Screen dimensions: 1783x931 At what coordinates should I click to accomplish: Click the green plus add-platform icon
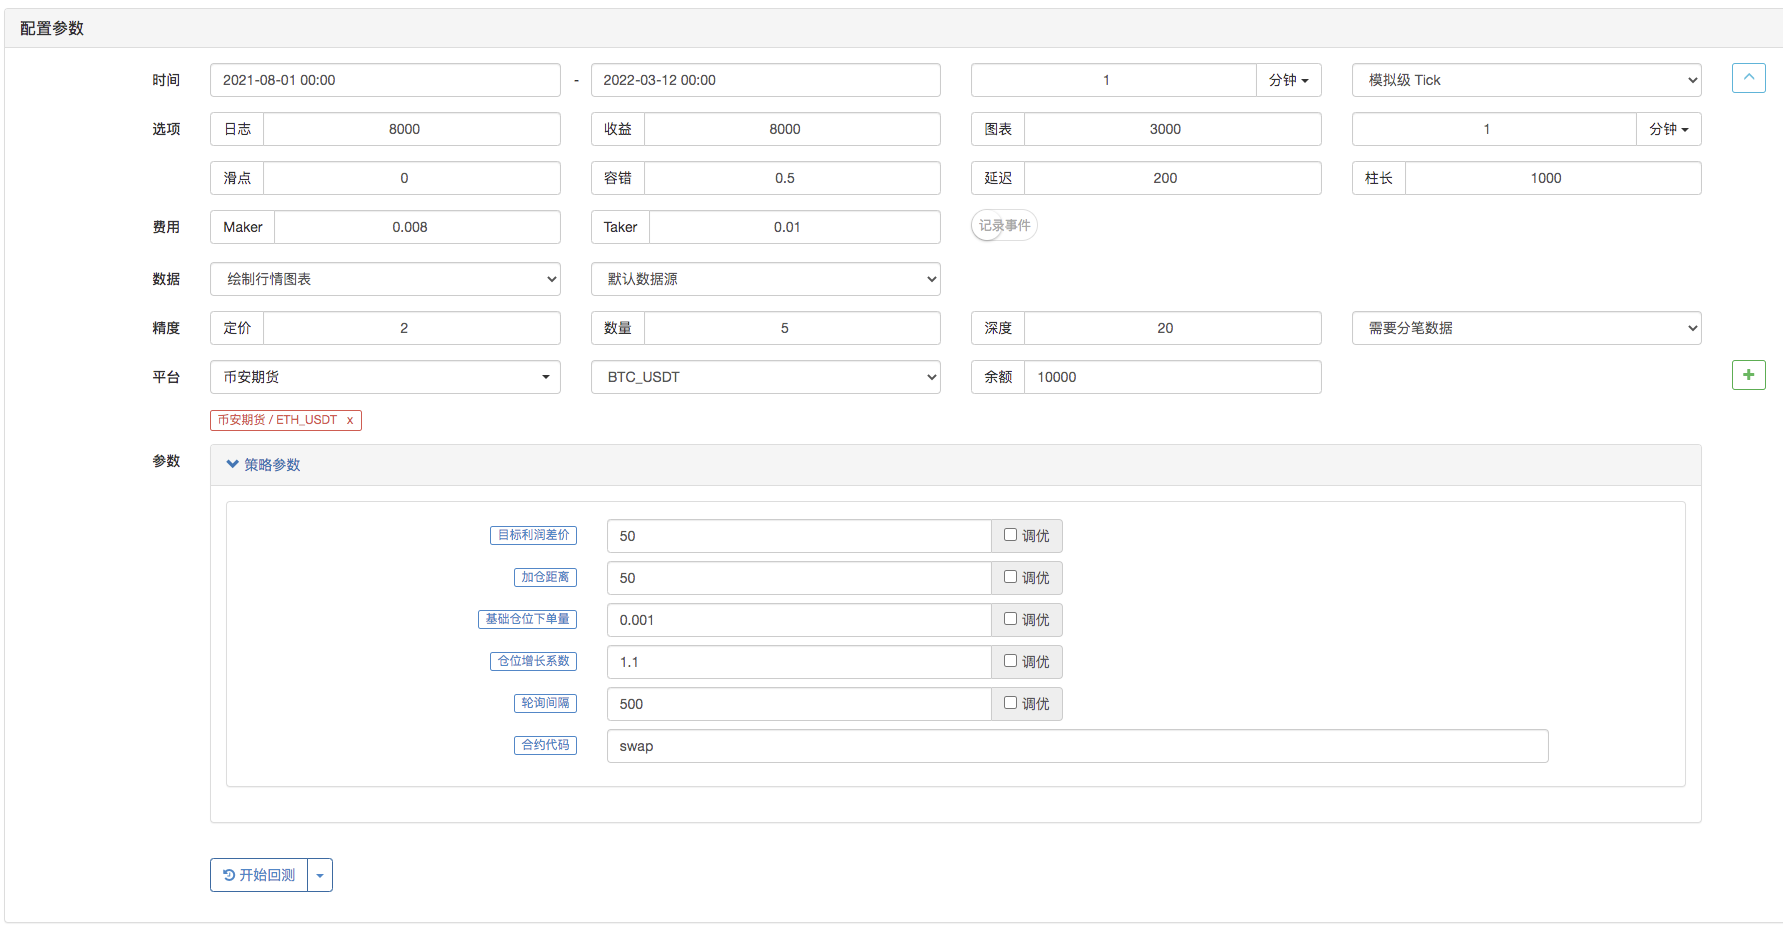coord(1748,375)
